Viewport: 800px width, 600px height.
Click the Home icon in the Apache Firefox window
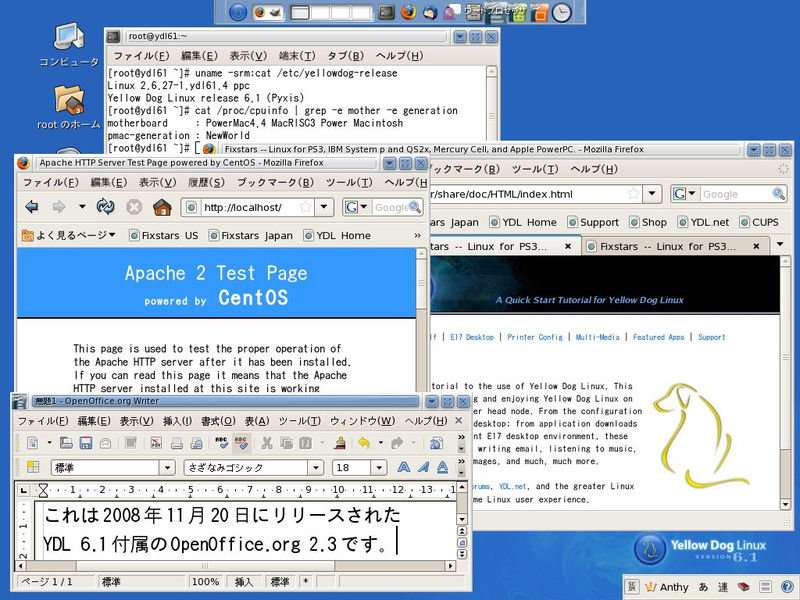pos(162,207)
